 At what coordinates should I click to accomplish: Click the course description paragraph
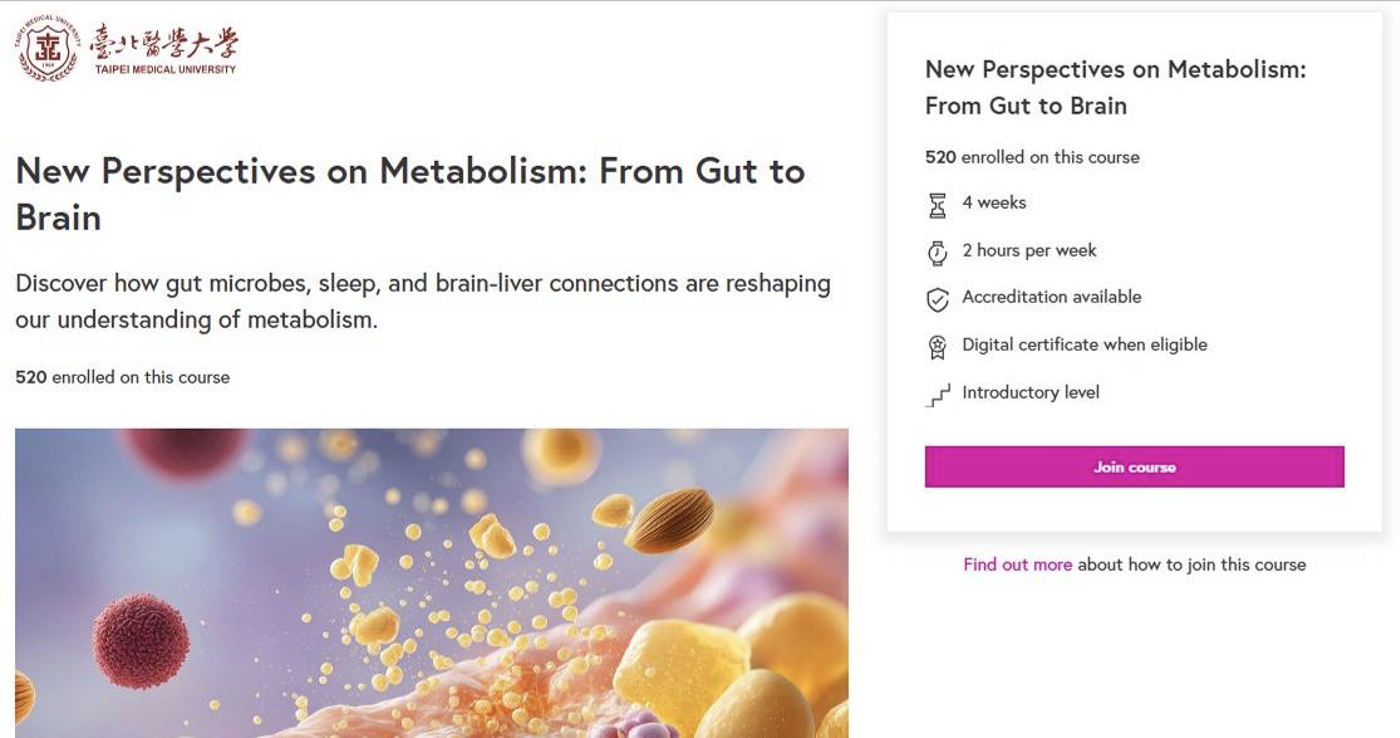pos(423,302)
